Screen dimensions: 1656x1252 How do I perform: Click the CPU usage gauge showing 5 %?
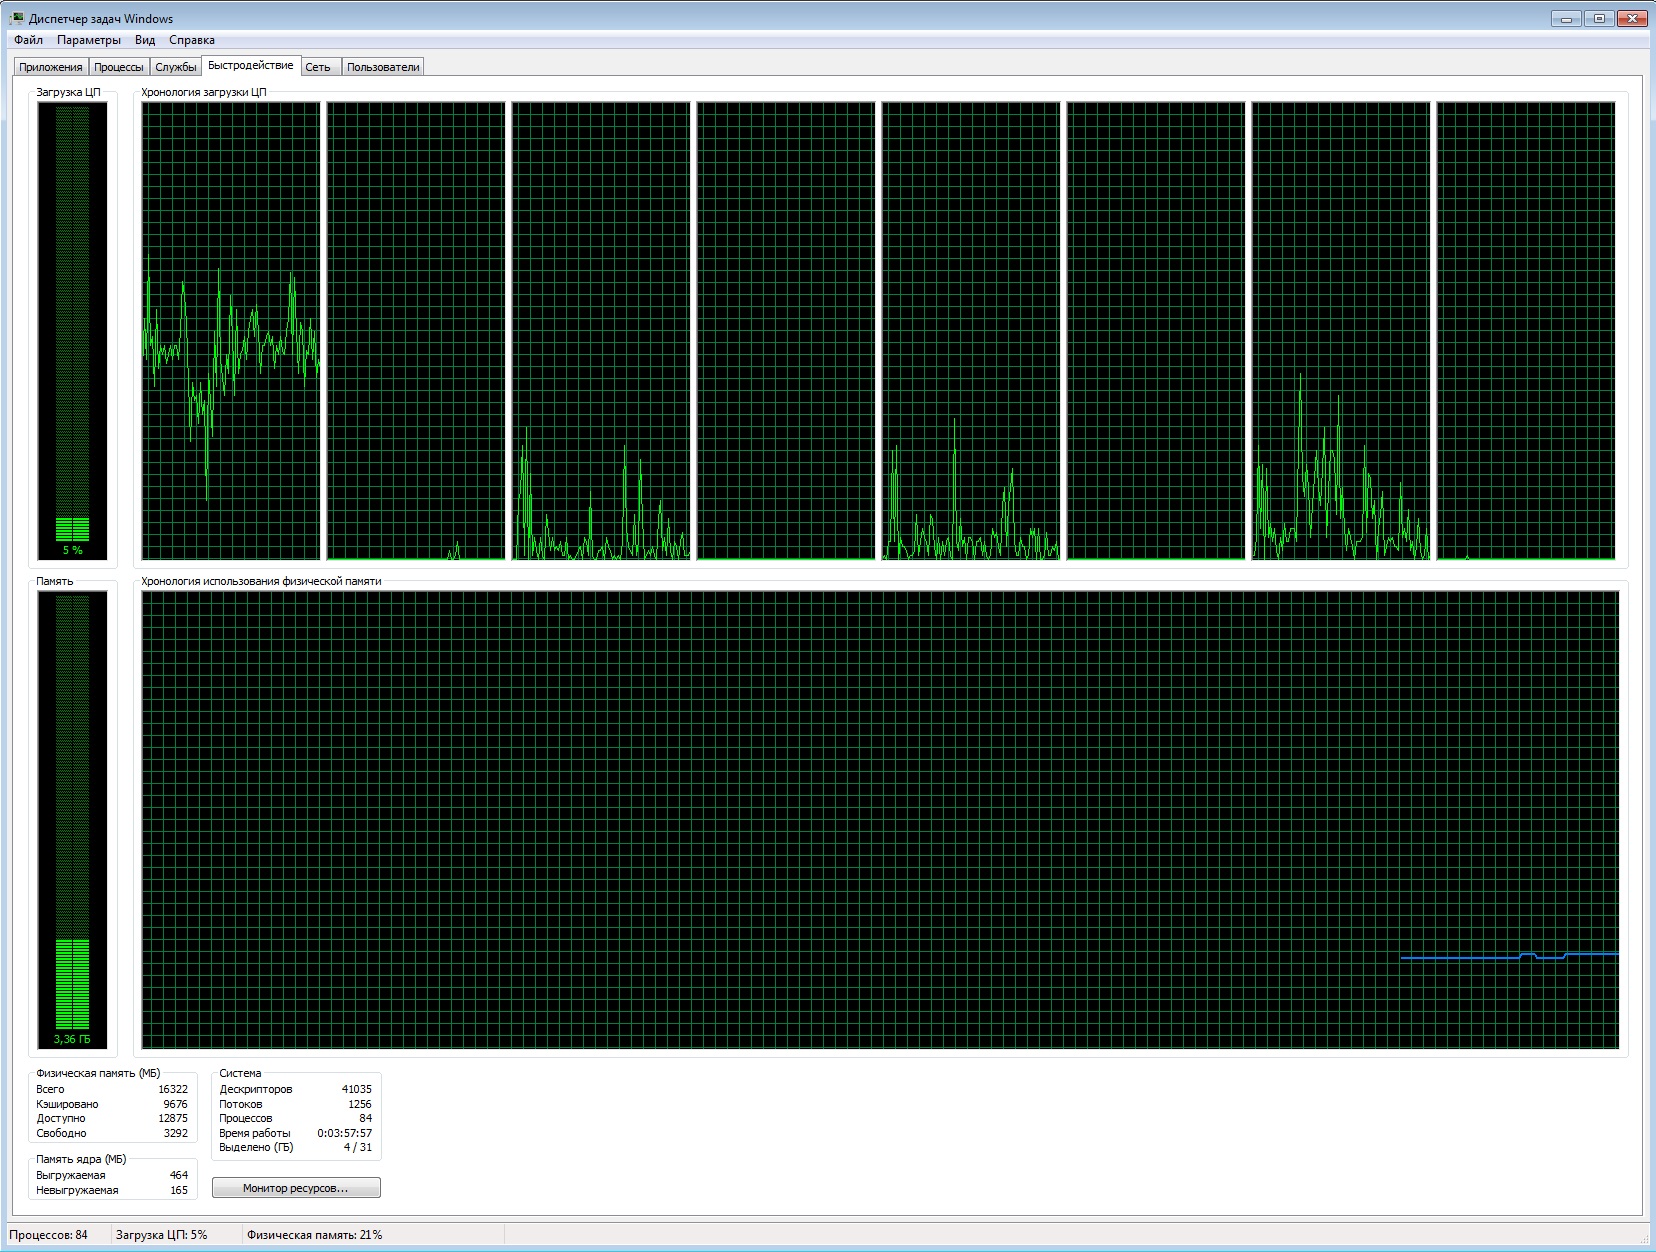(72, 331)
